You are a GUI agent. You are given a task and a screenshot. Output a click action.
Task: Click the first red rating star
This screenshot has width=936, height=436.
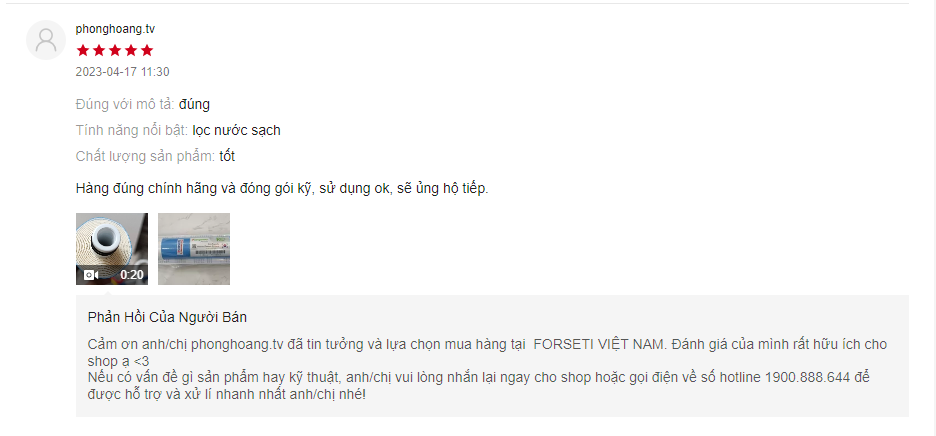click(83, 51)
